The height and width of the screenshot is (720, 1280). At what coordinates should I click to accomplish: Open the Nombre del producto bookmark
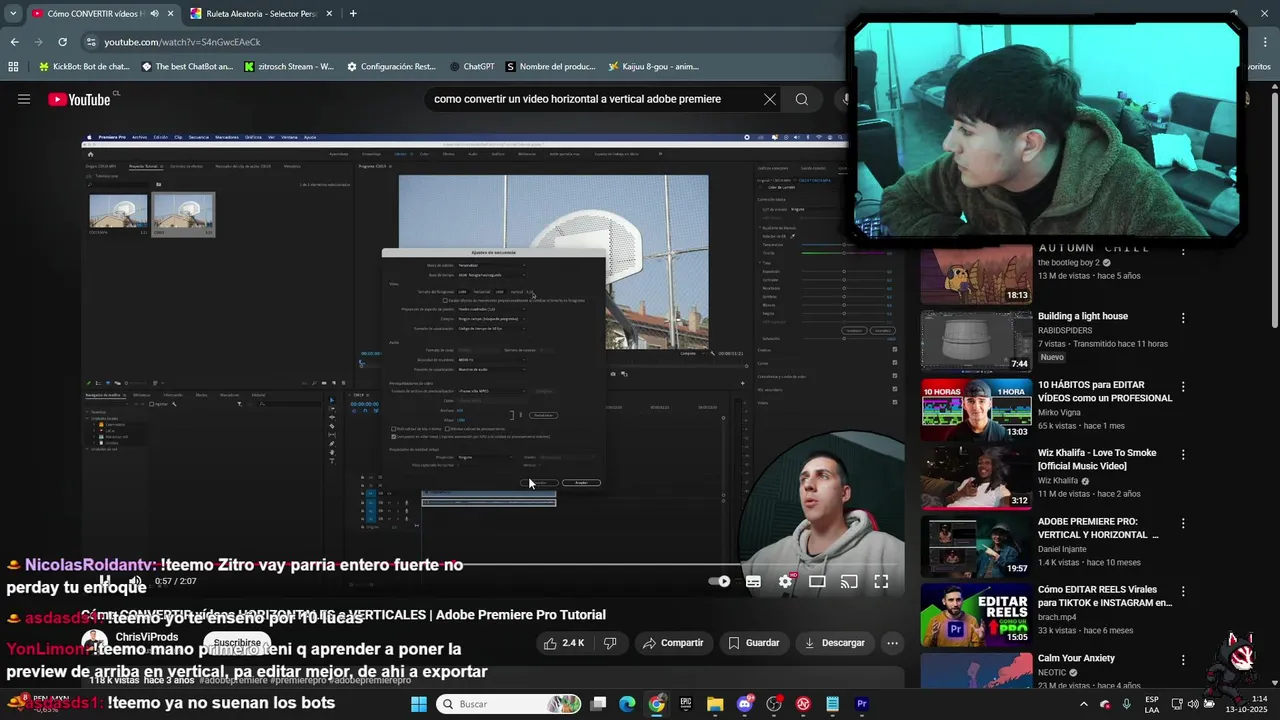551,67
